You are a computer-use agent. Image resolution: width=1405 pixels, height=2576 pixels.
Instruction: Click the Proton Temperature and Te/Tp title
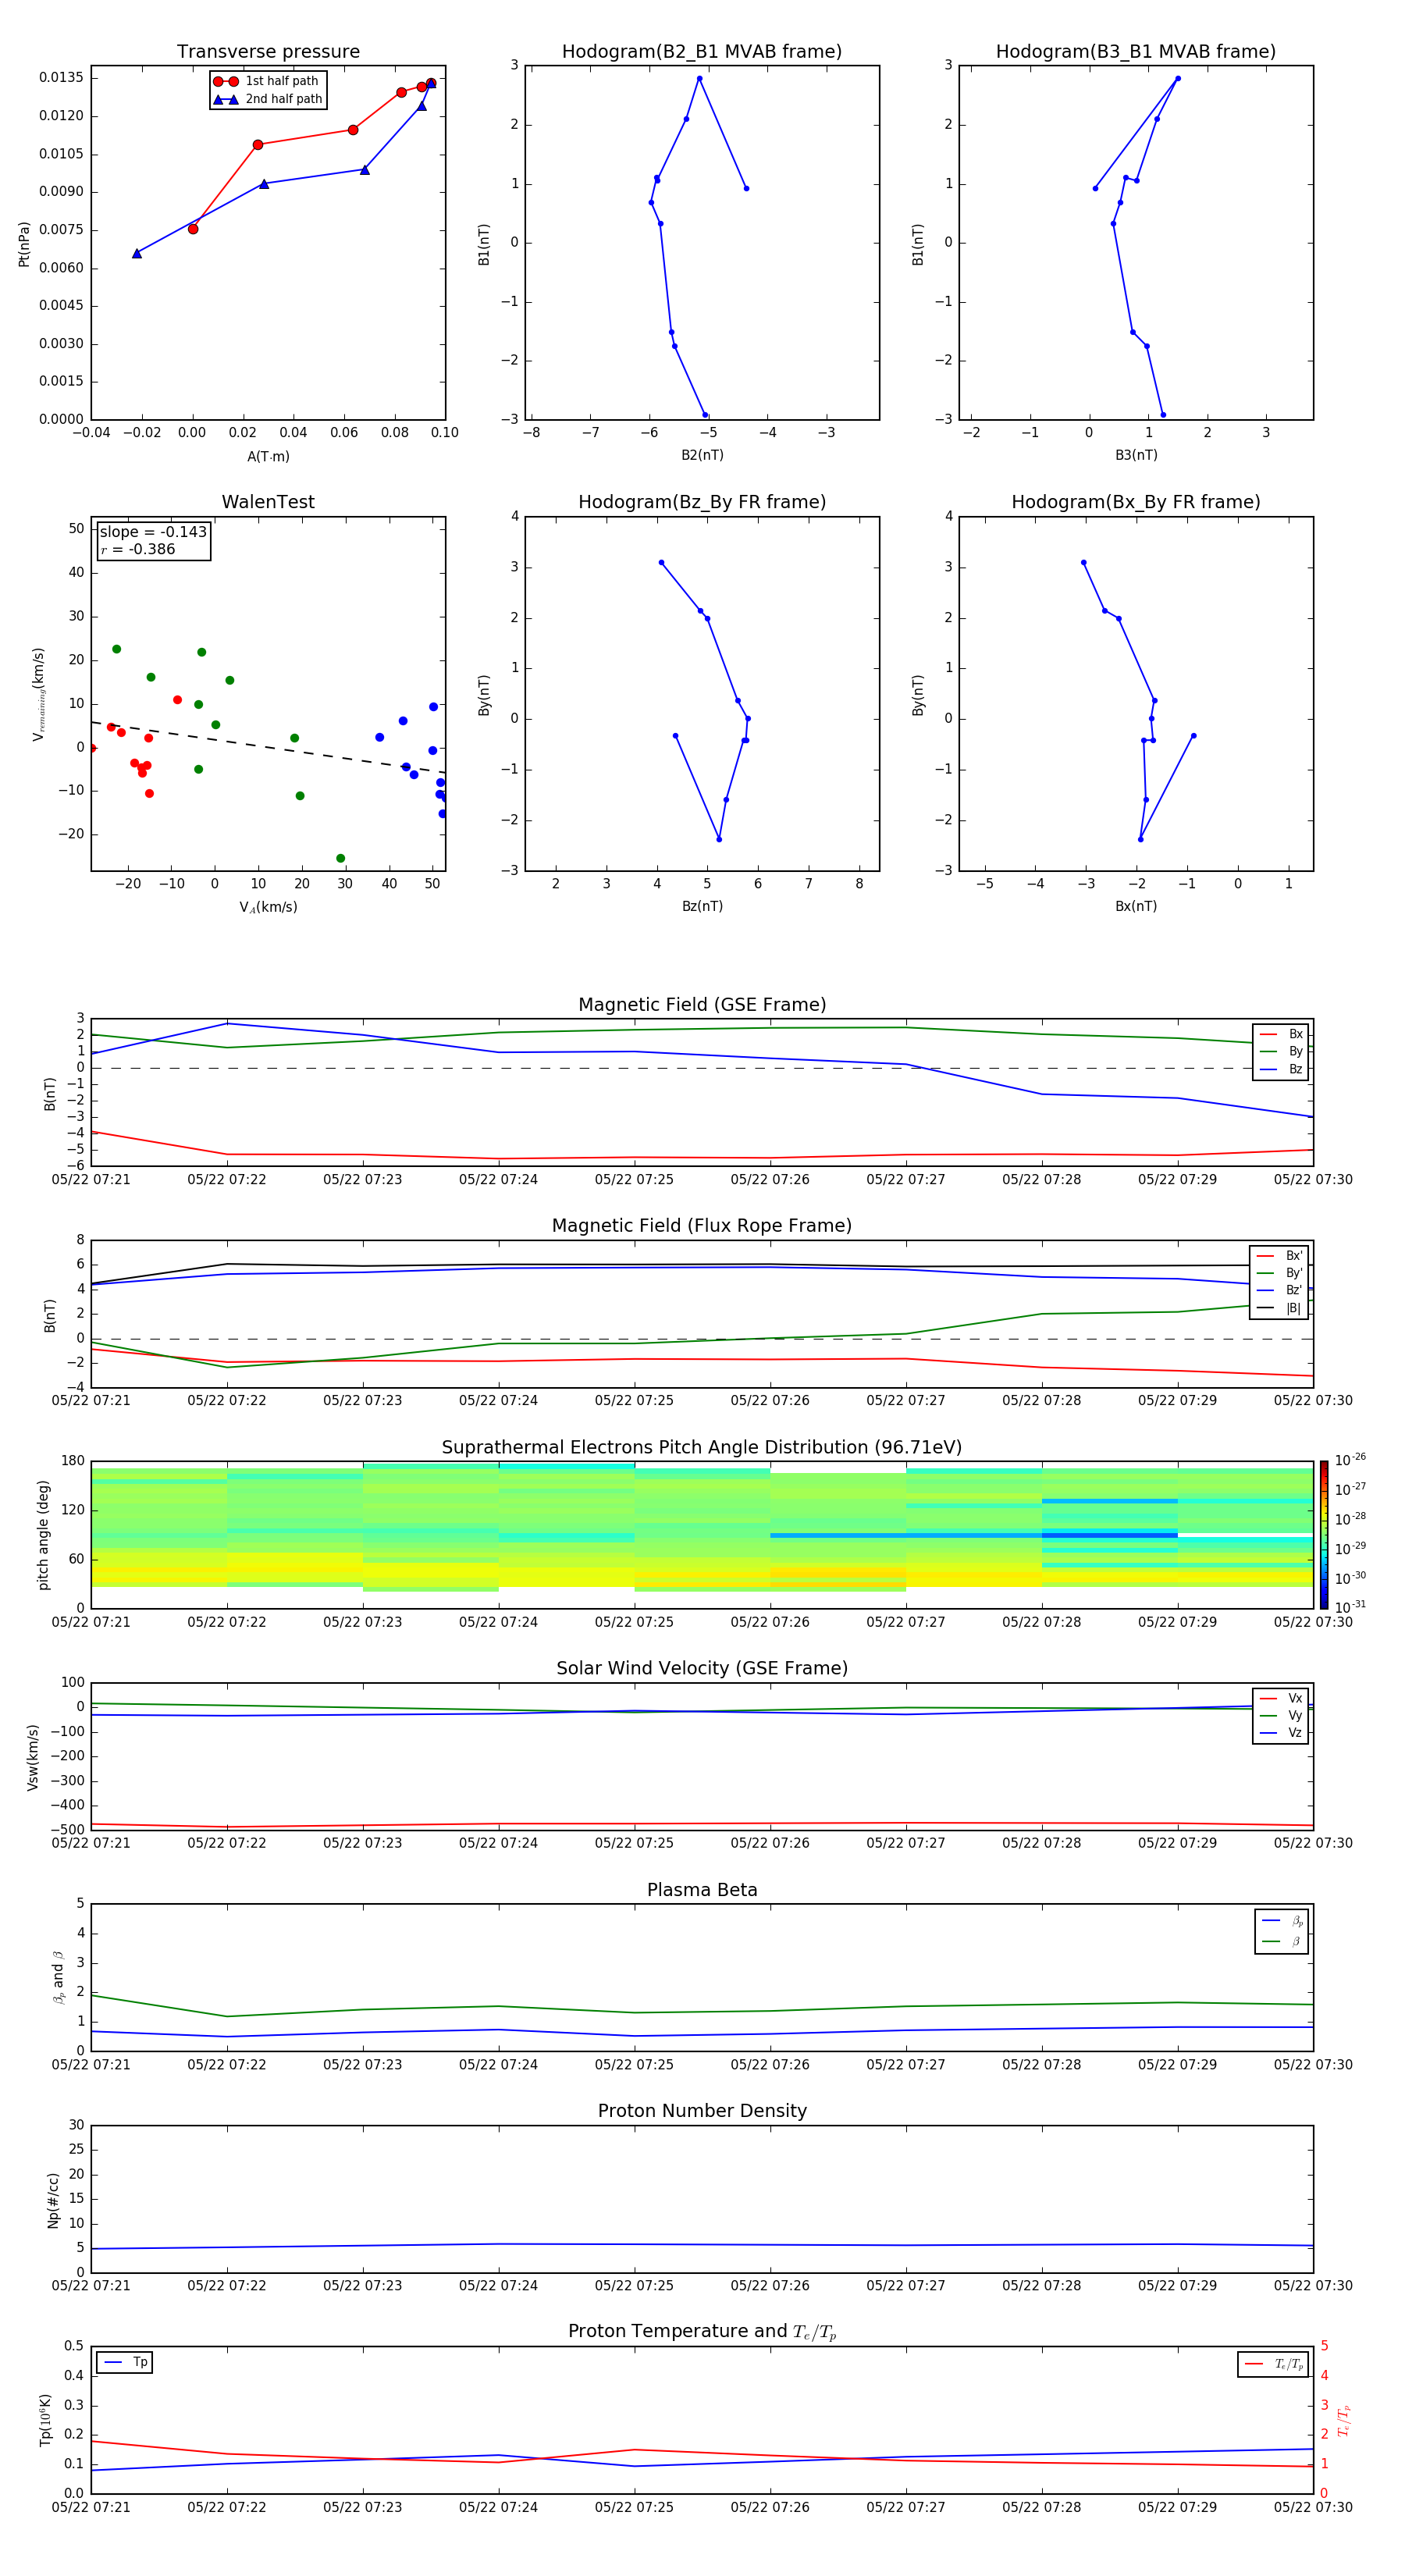point(702,2332)
